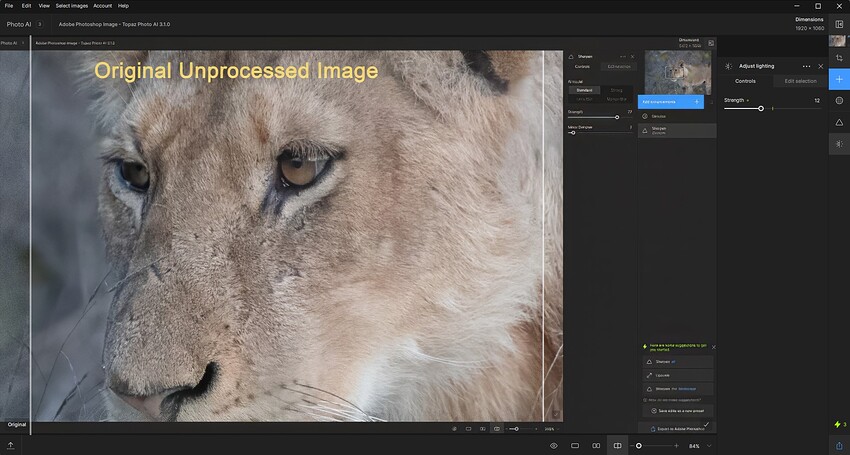850x455 pixels.
Task: Switch to inner Sharpen Controls tab
Action: (x=583, y=67)
